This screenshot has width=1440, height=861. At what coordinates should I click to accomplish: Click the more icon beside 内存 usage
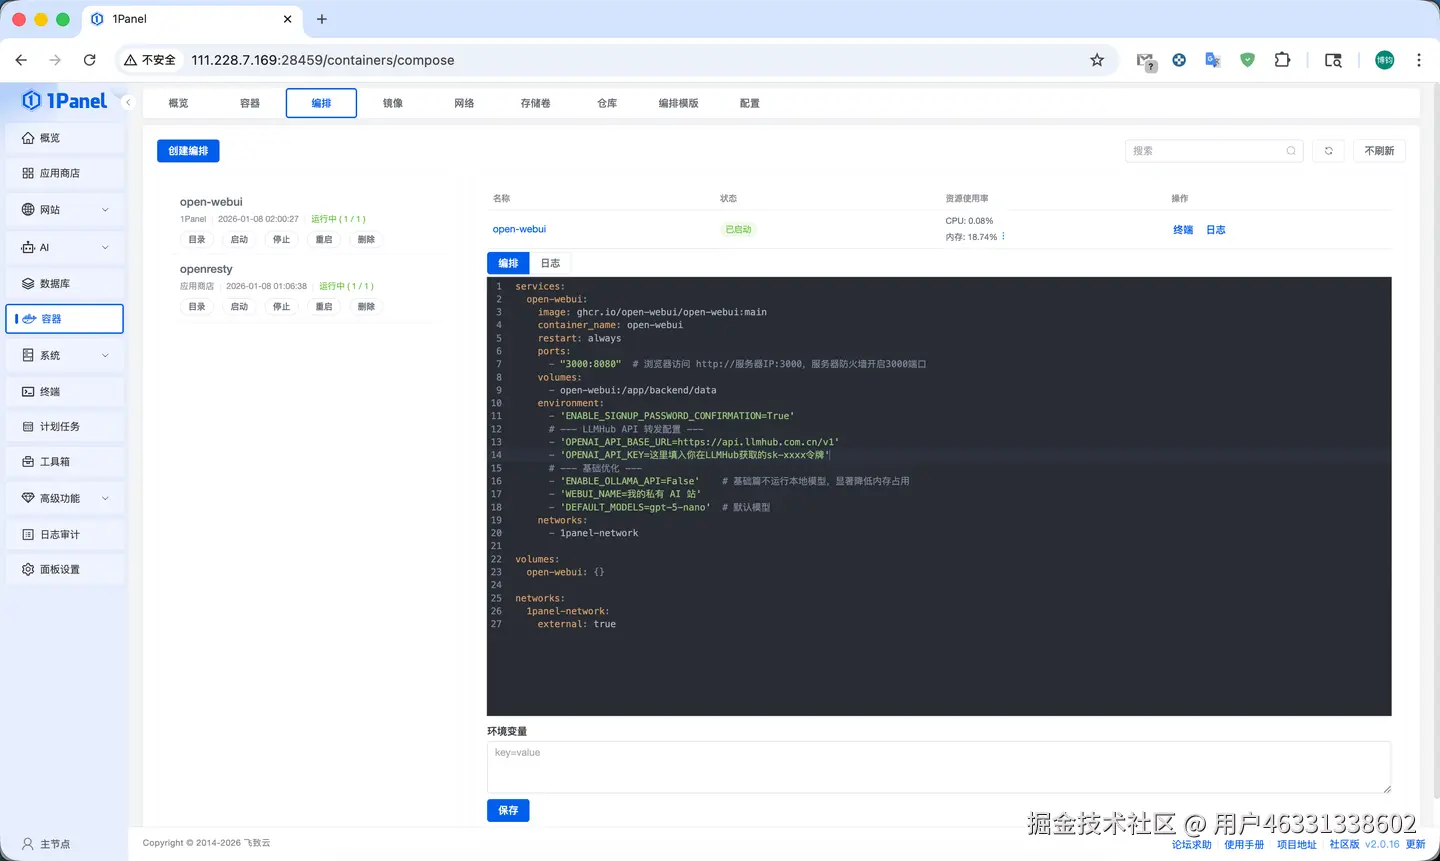click(1003, 237)
